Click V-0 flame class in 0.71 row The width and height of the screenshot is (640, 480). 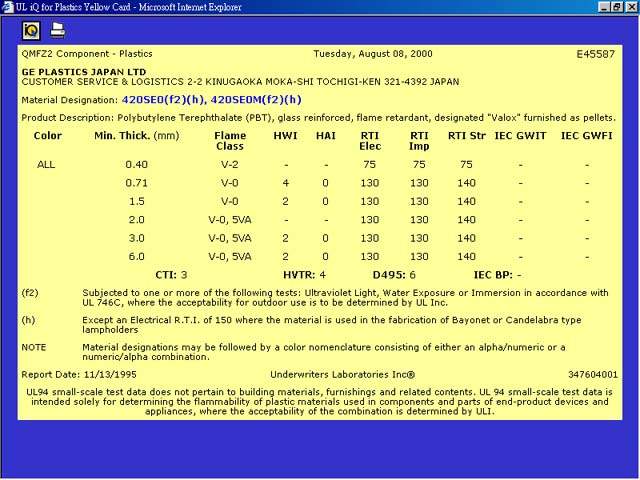point(229,183)
